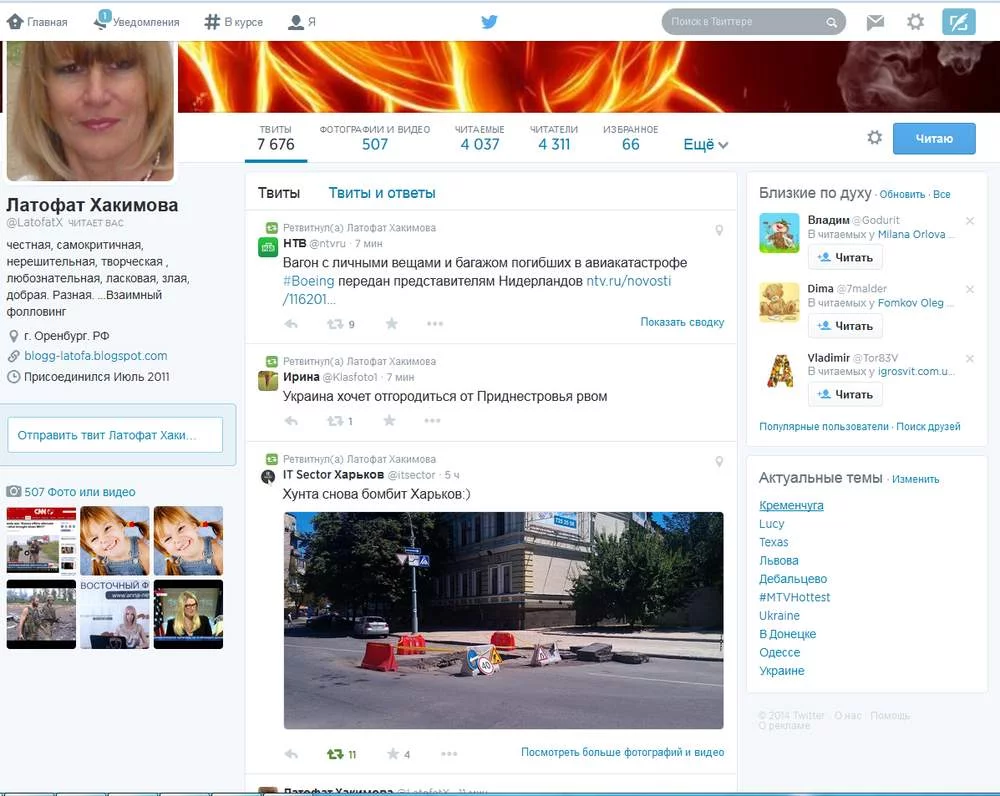Open the top bar settings gear
This screenshot has height=796, width=1000.
(915, 22)
